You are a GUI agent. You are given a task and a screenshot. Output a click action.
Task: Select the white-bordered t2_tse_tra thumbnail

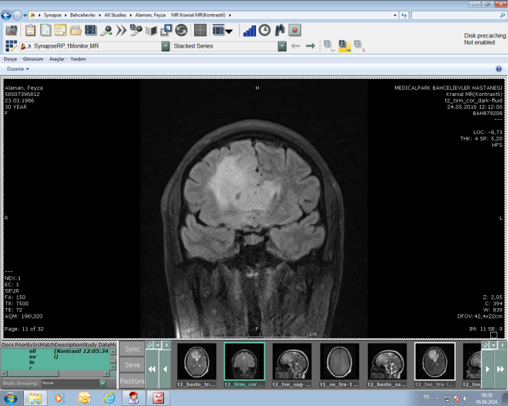coord(435,362)
